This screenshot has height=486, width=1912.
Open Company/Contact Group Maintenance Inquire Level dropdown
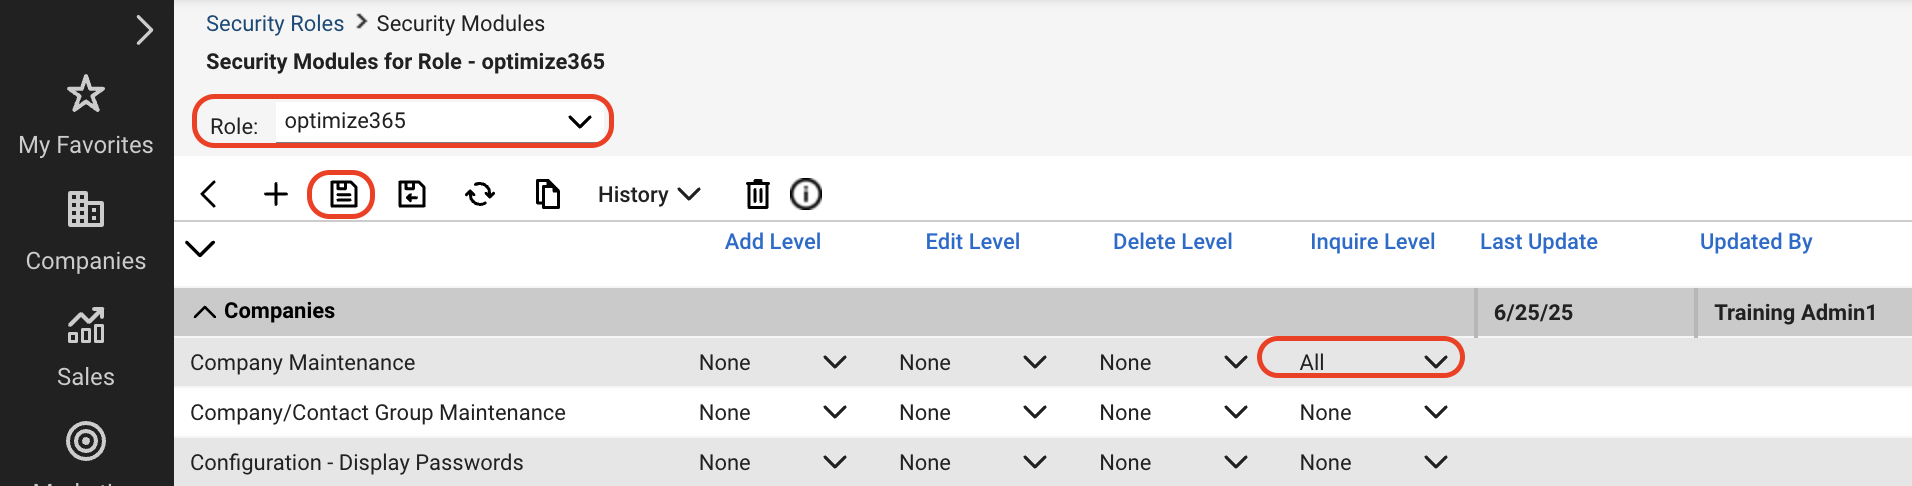(x=1372, y=412)
